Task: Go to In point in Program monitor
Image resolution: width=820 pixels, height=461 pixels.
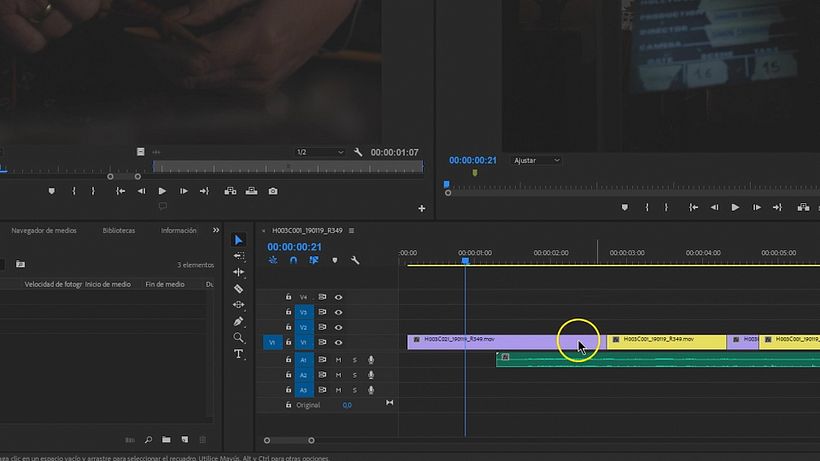Action: pos(693,208)
